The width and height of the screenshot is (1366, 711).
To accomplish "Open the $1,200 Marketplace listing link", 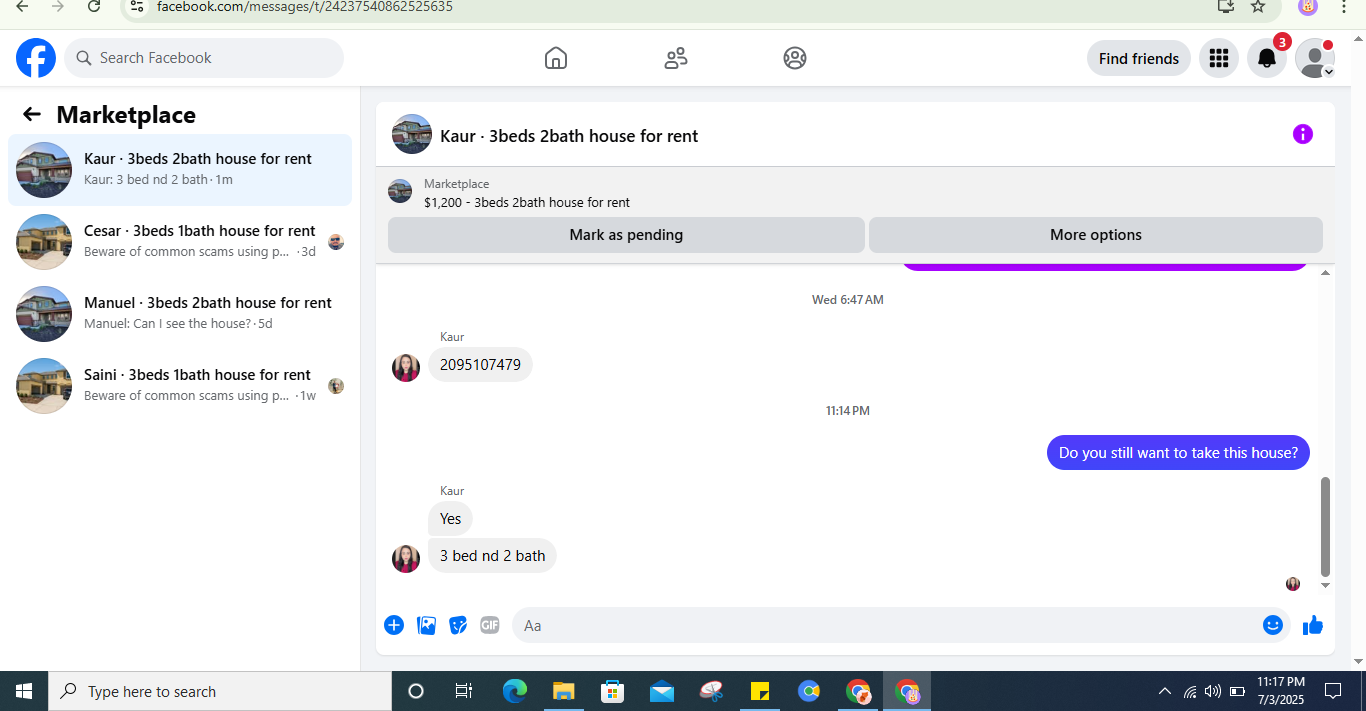I will click(527, 202).
